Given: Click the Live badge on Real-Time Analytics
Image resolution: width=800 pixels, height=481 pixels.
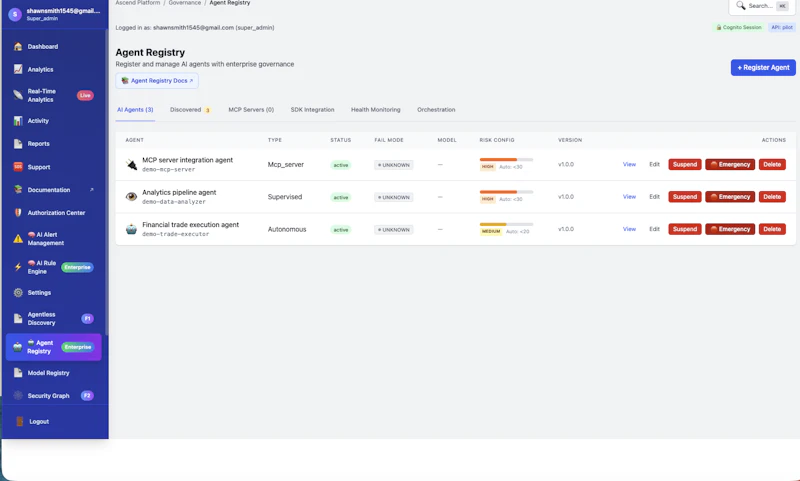Looking at the screenshot, I should [85, 95].
